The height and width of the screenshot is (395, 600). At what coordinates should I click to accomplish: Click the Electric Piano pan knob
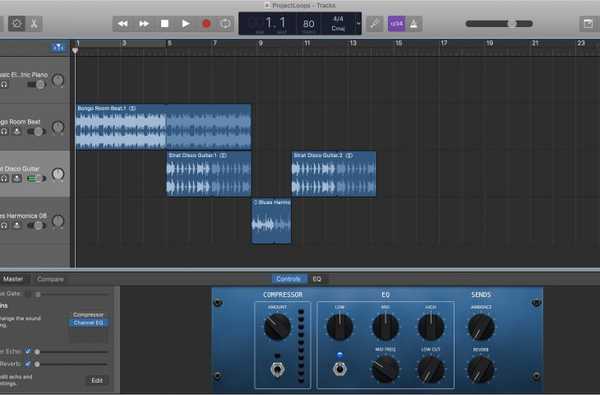[x=58, y=80]
